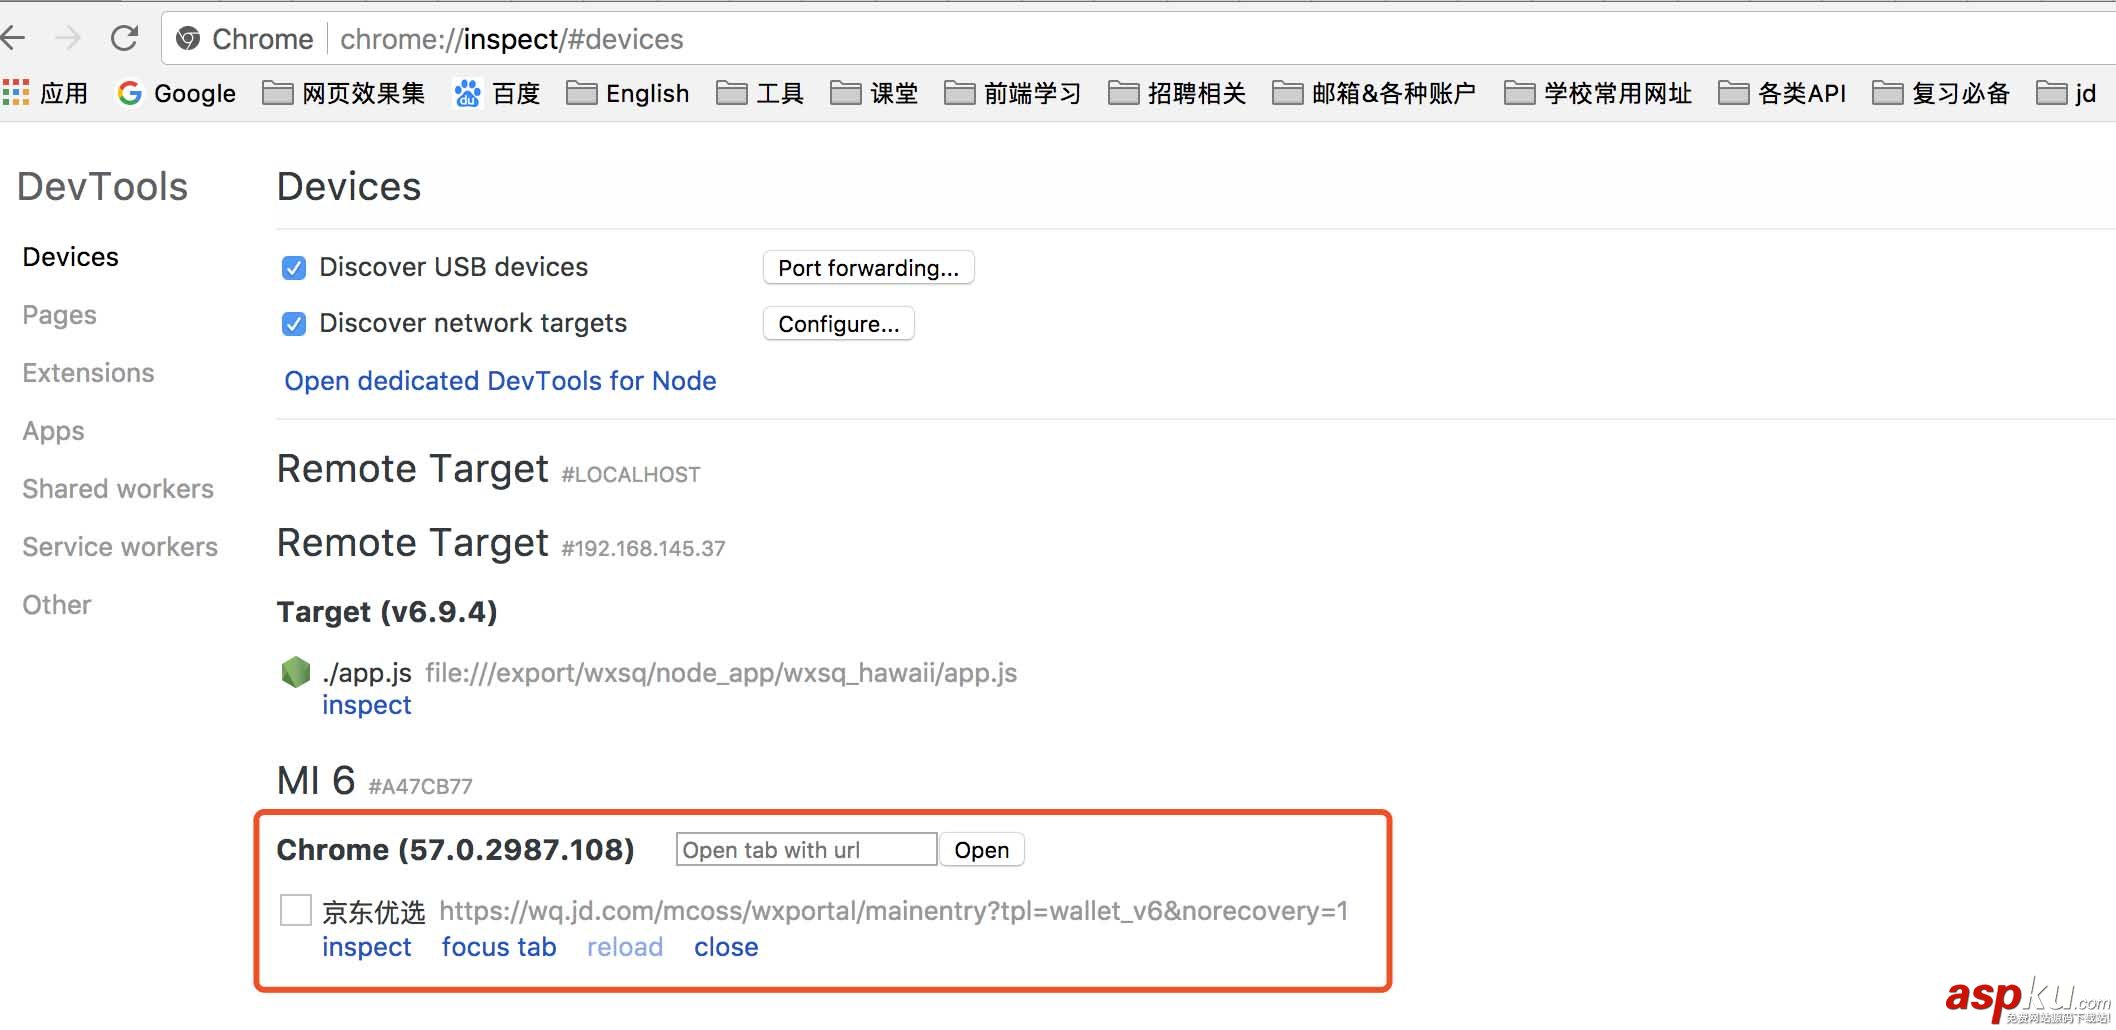This screenshot has height=1030, width=2116.
Task: Open the Google bookmark
Action: [176, 93]
